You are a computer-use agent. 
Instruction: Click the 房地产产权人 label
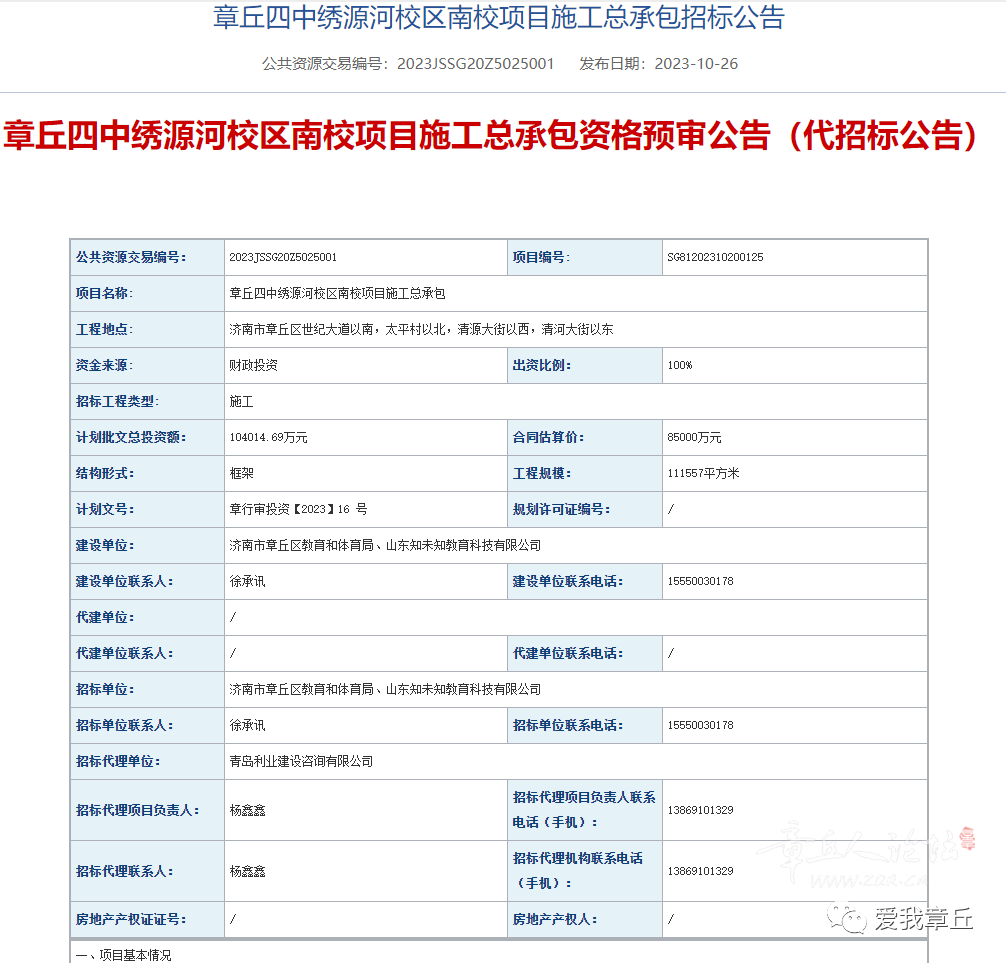click(x=555, y=919)
